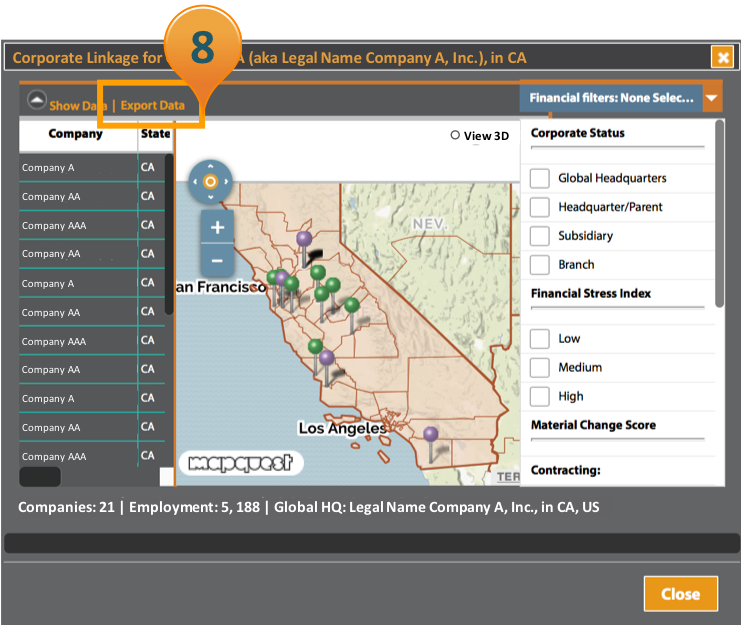Check the Headquarter/Parent checkbox
Screen dimensions: 741x625
tap(540, 207)
